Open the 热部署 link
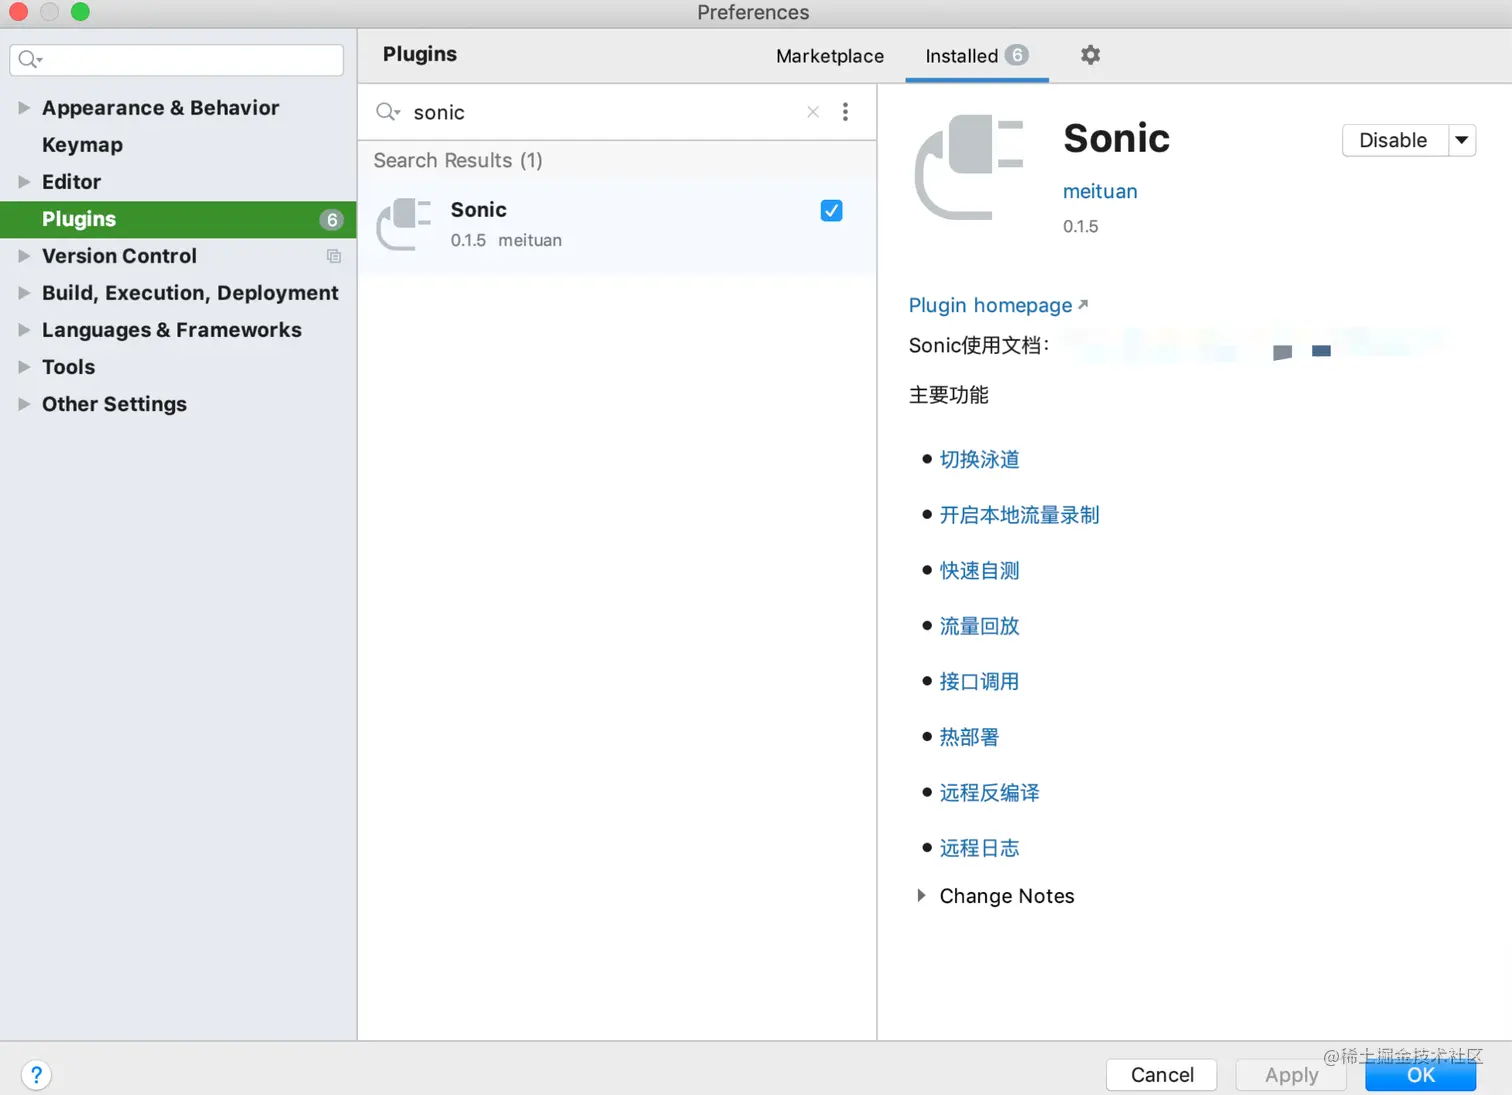The height and width of the screenshot is (1095, 1512). click(x=969, y=737)
